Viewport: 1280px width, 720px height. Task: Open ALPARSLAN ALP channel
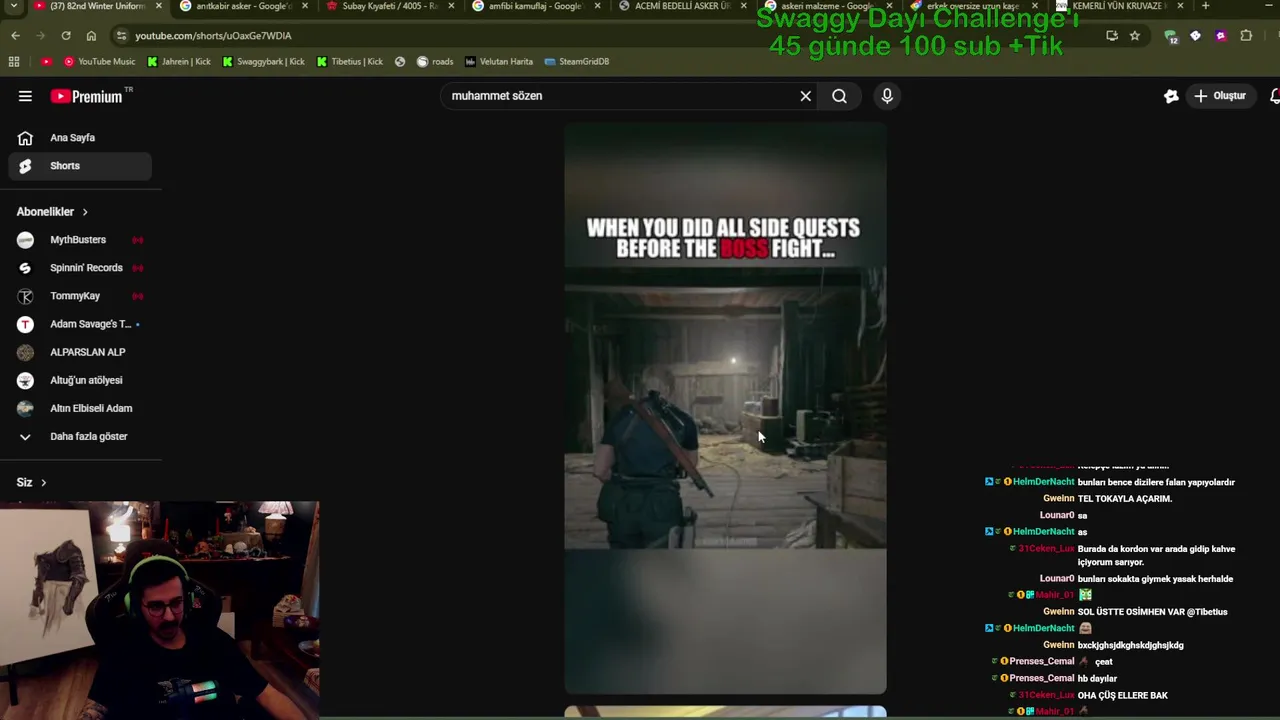click(x=80, y=352)
